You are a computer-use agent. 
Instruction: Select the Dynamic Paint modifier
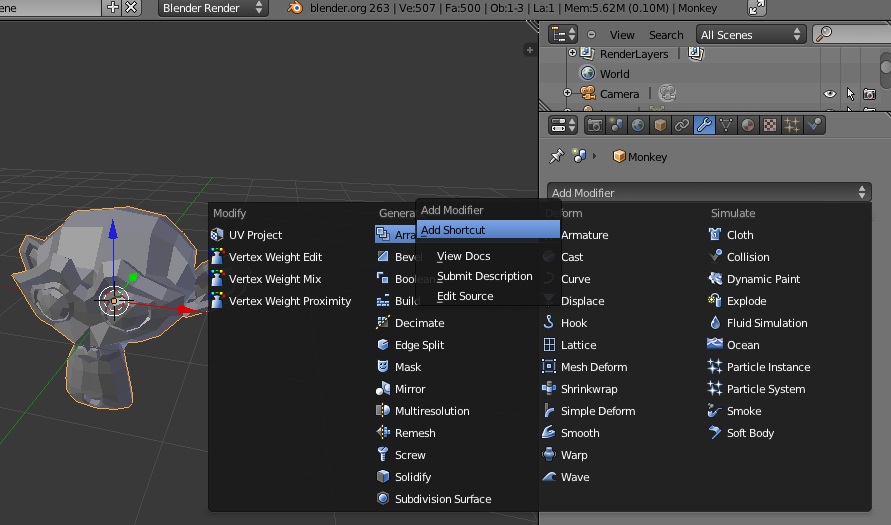[763, 279]
